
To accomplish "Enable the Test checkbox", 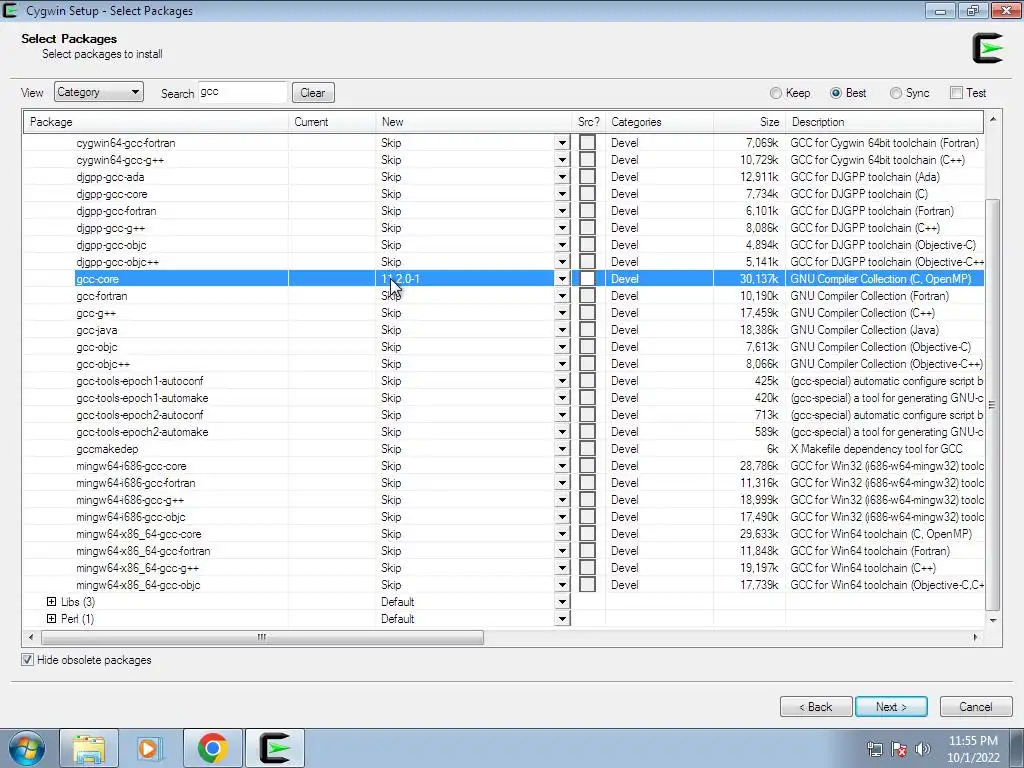I will point(957,93).
